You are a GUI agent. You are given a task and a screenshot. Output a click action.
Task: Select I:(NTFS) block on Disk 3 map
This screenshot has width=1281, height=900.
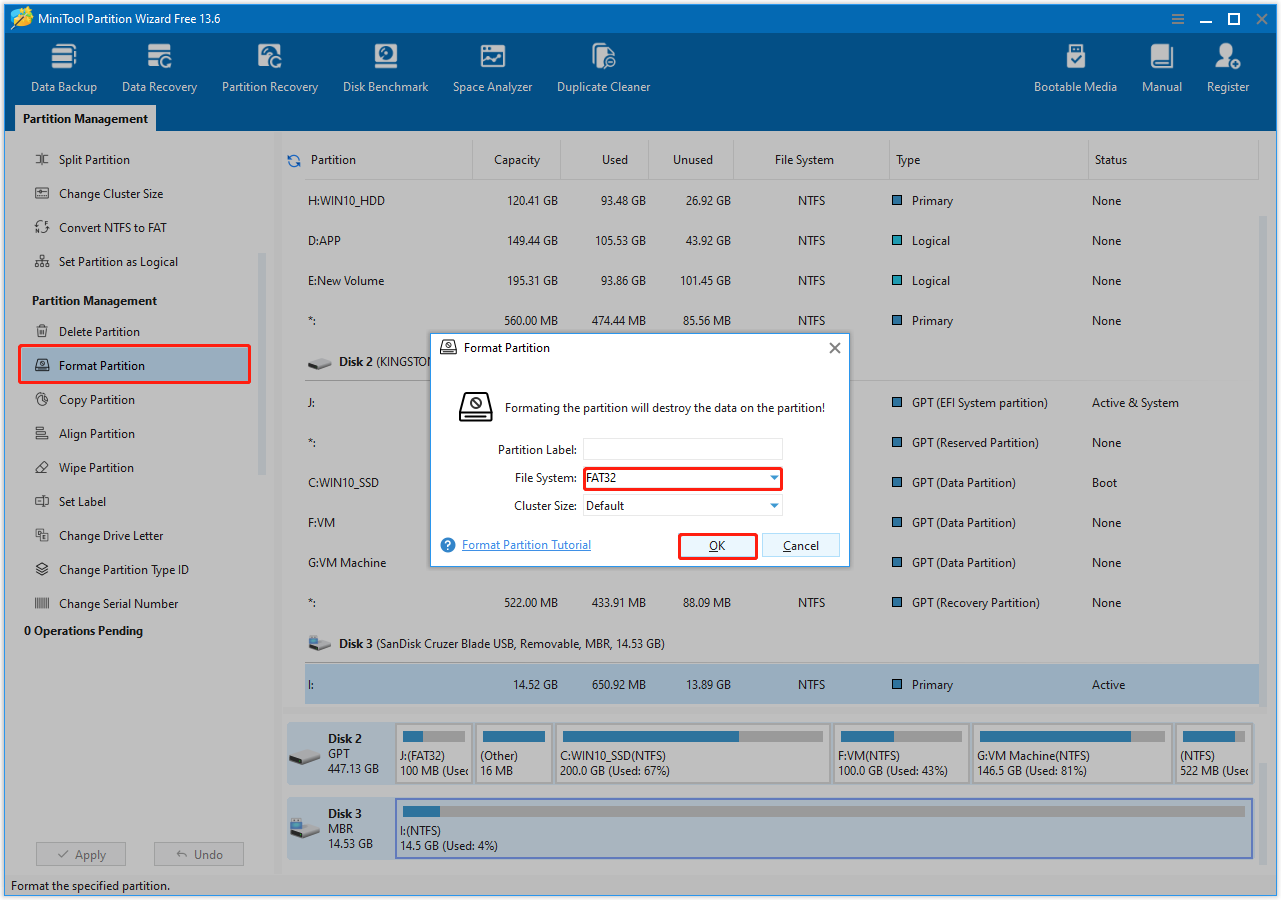pyautogui.click(x=824, y=828)
